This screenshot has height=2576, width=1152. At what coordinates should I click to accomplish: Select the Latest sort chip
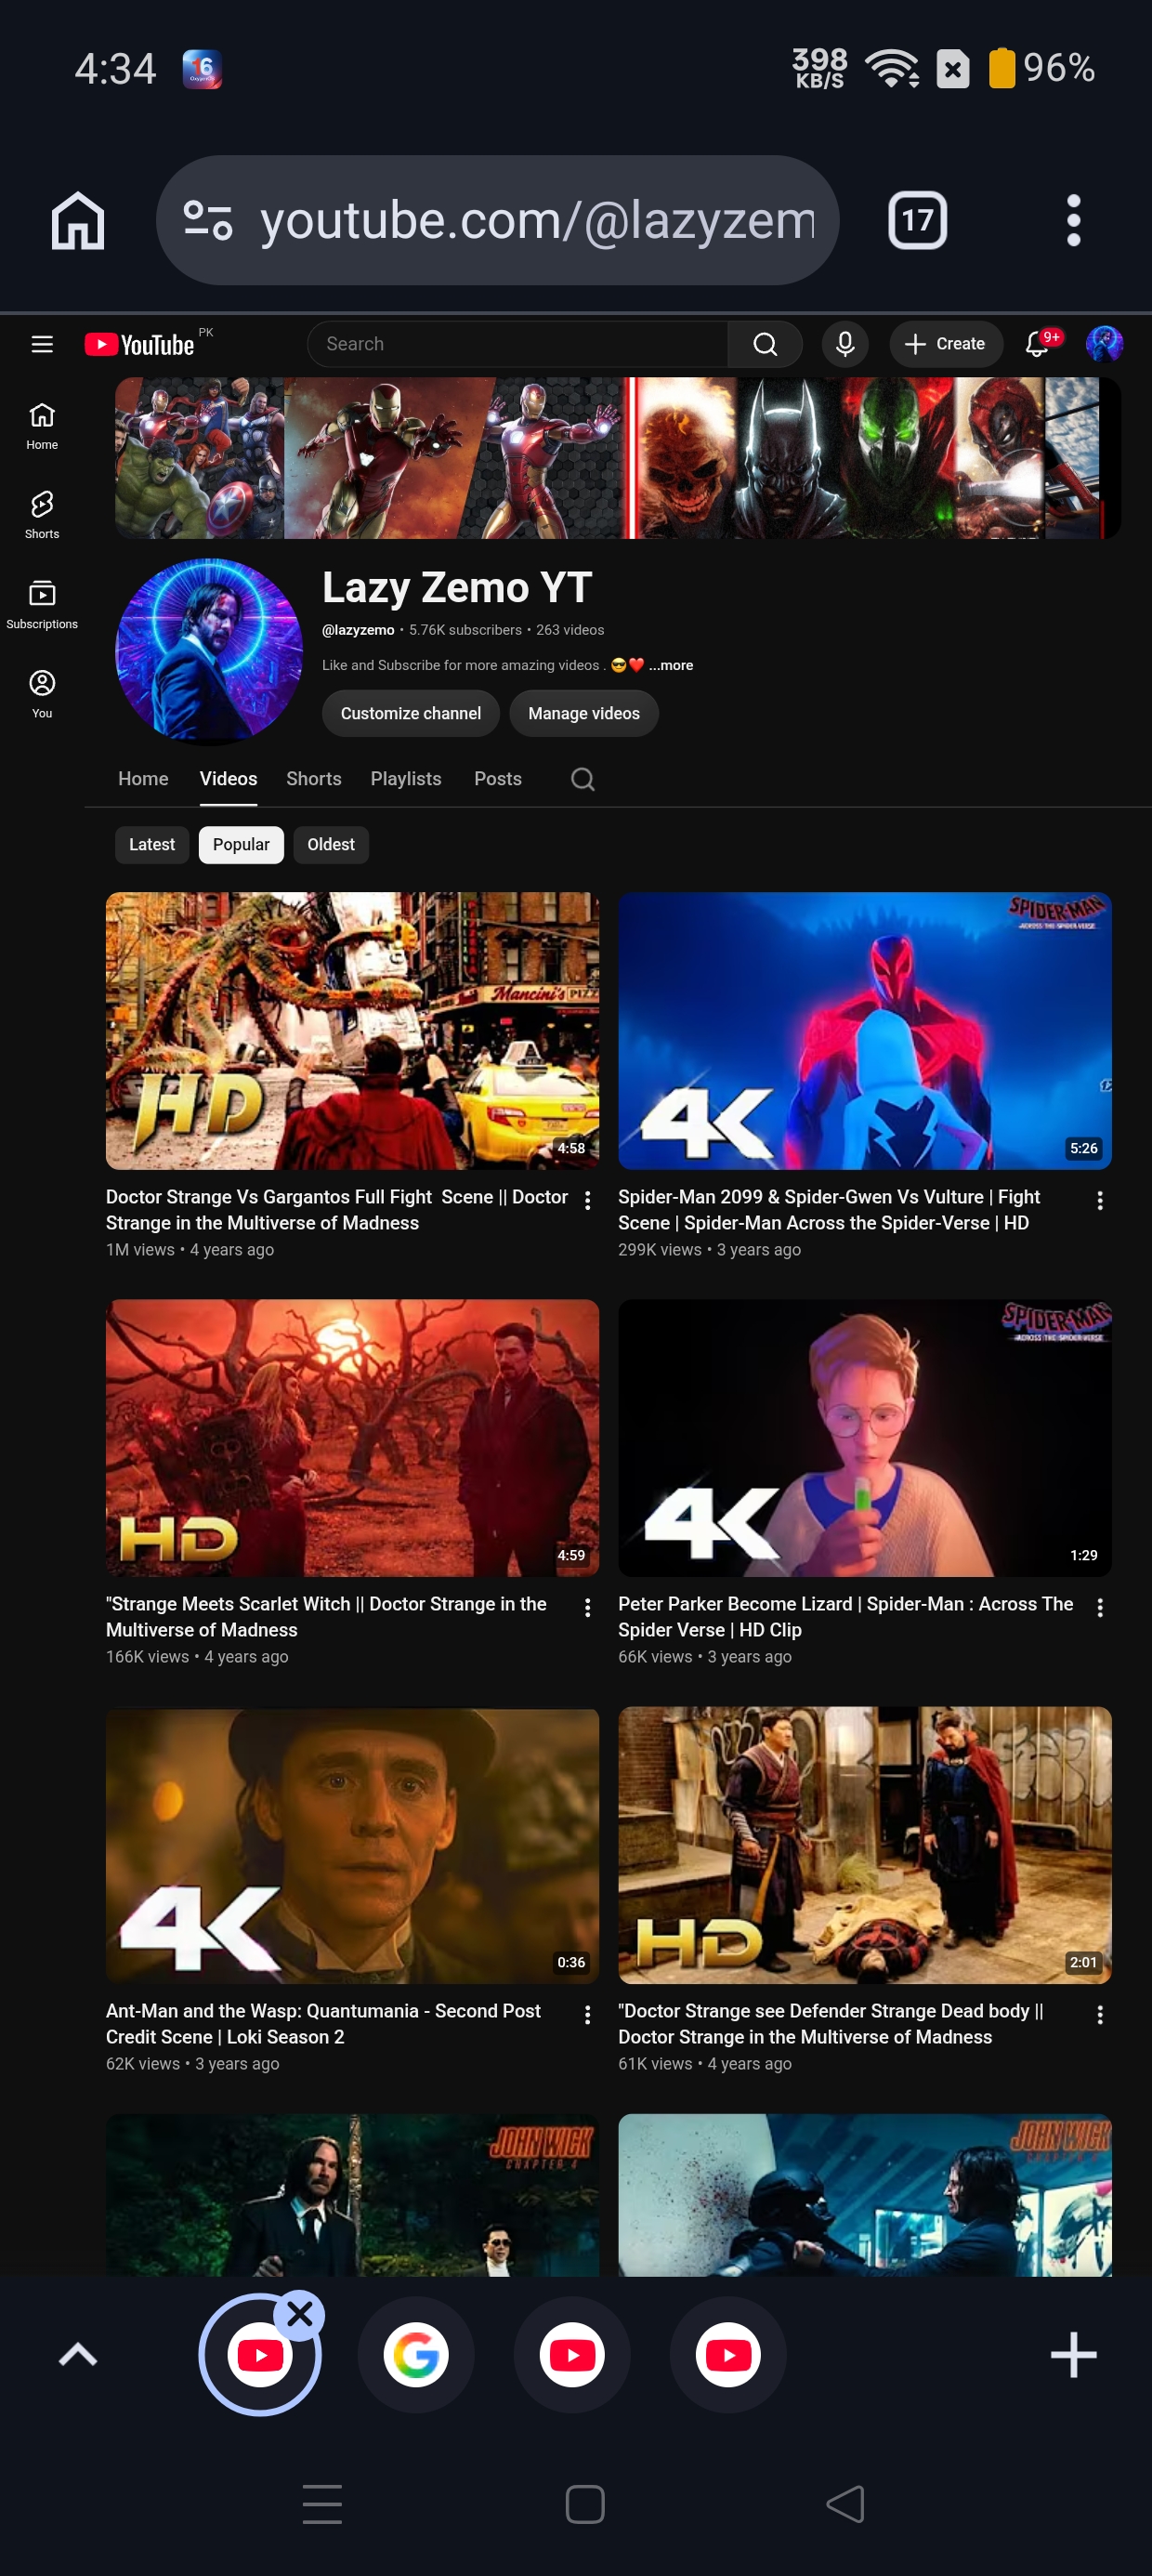[x=152, y=844]
